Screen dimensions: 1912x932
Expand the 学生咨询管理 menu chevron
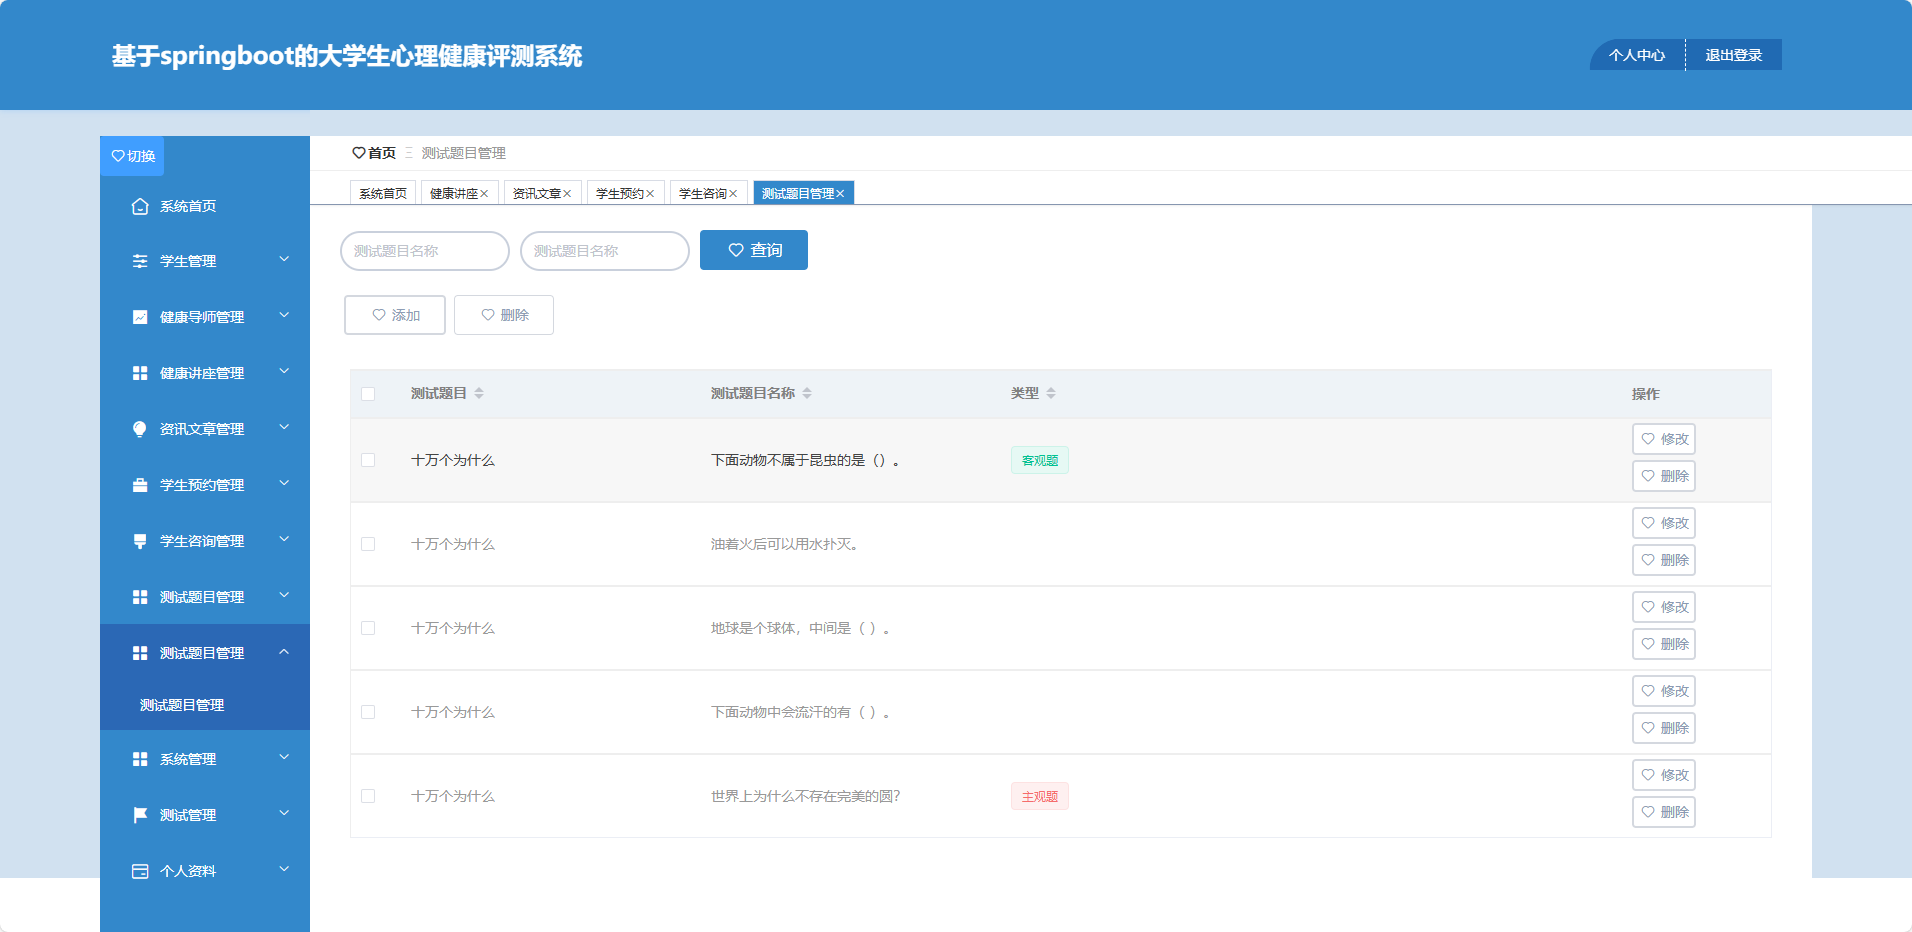coord(284,540)
